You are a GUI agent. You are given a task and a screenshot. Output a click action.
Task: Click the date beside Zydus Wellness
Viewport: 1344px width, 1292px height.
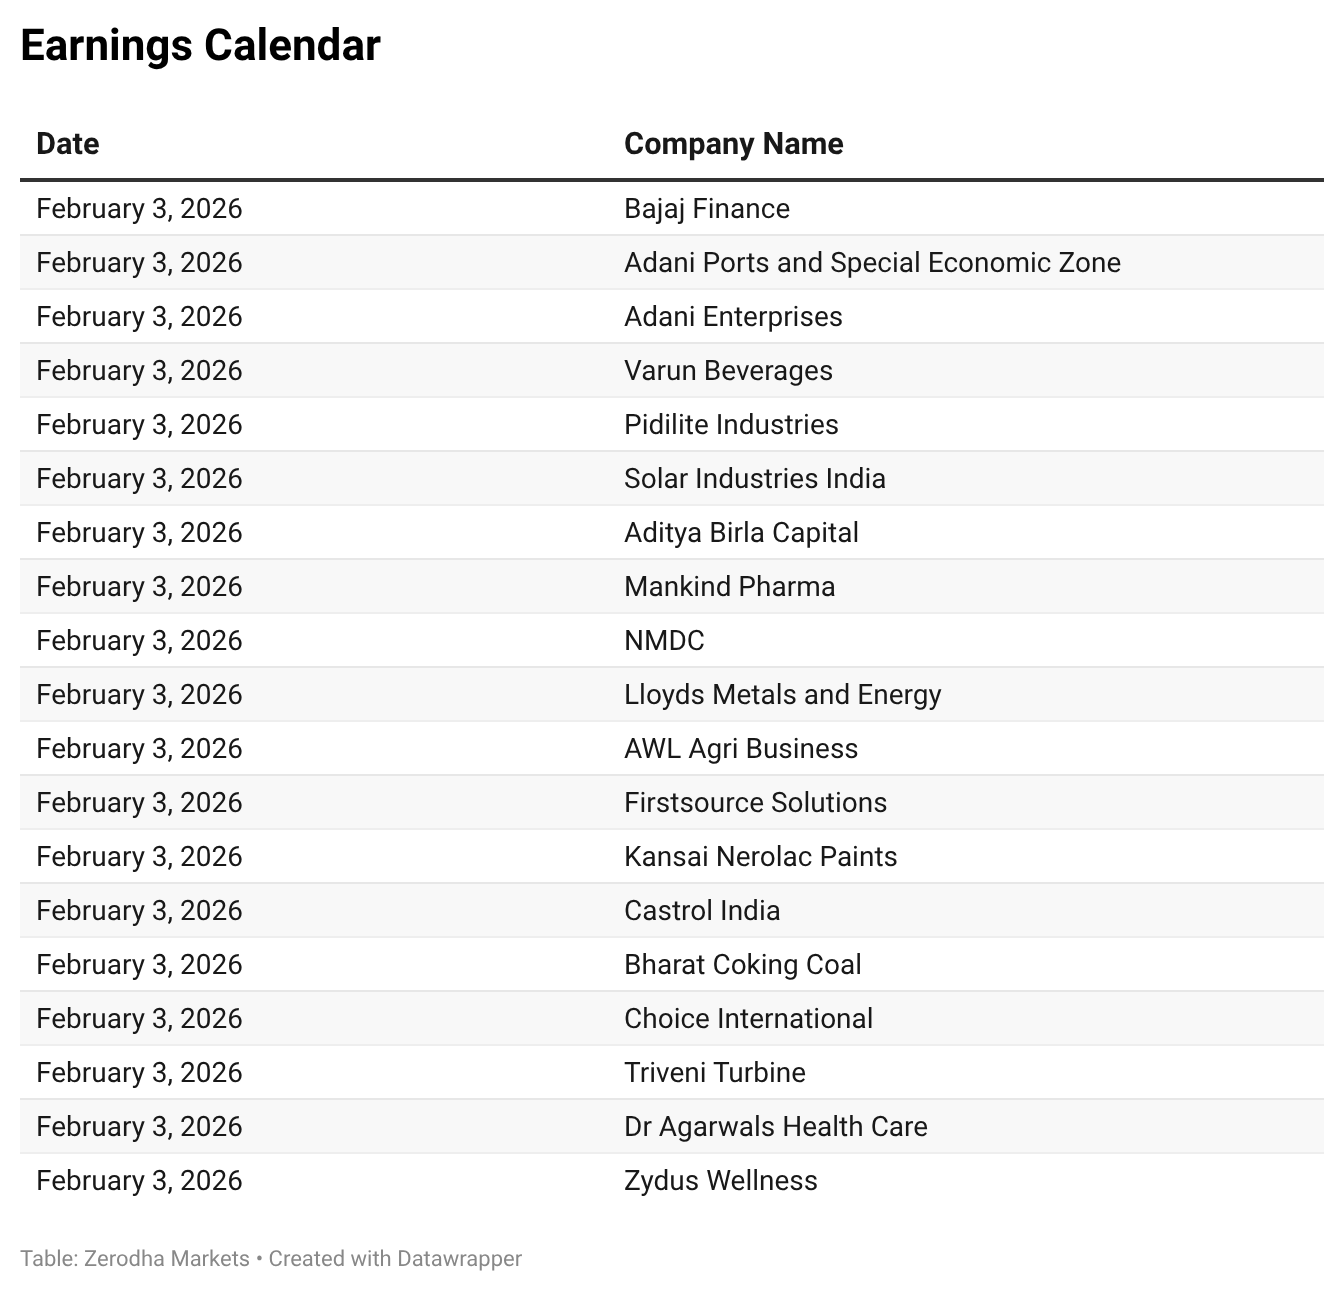(139, 1180)
